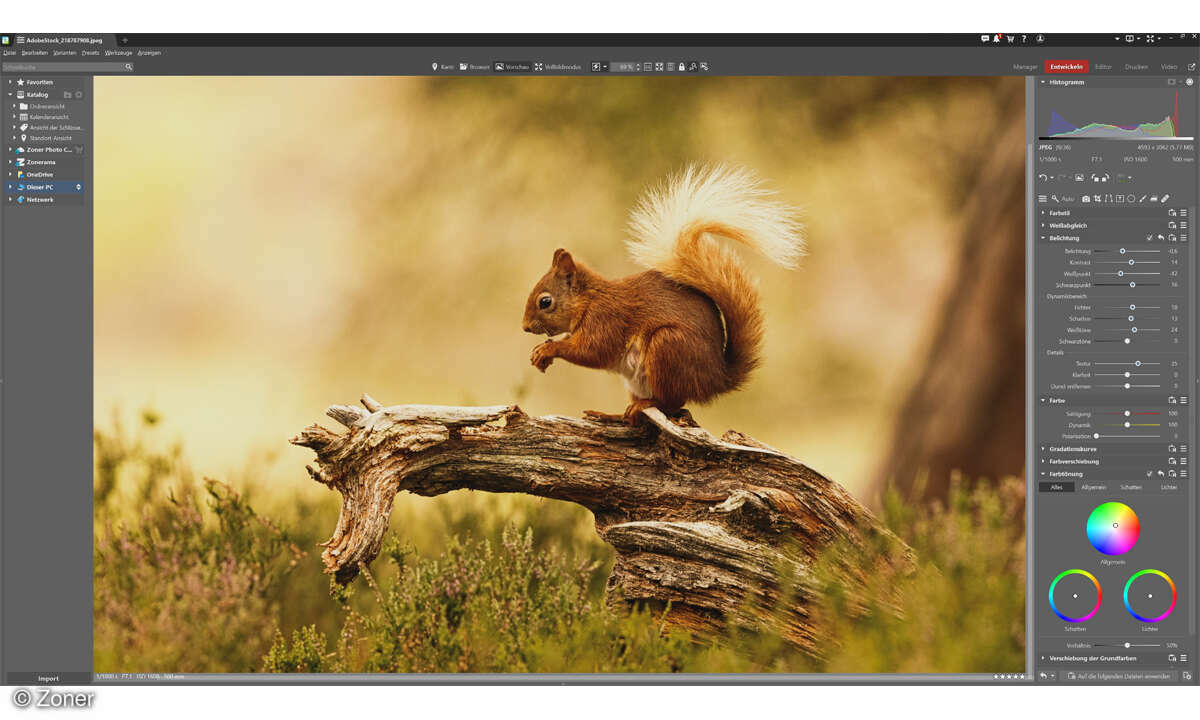Expand the Gradationskurve section
The width and height of the screenshot is (1200, 720).
click(x=1043, y=449)
